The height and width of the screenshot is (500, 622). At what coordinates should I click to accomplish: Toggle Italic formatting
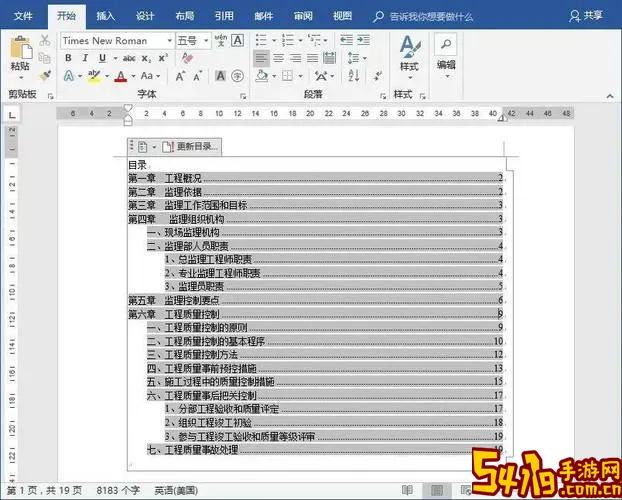pos(85,58)
